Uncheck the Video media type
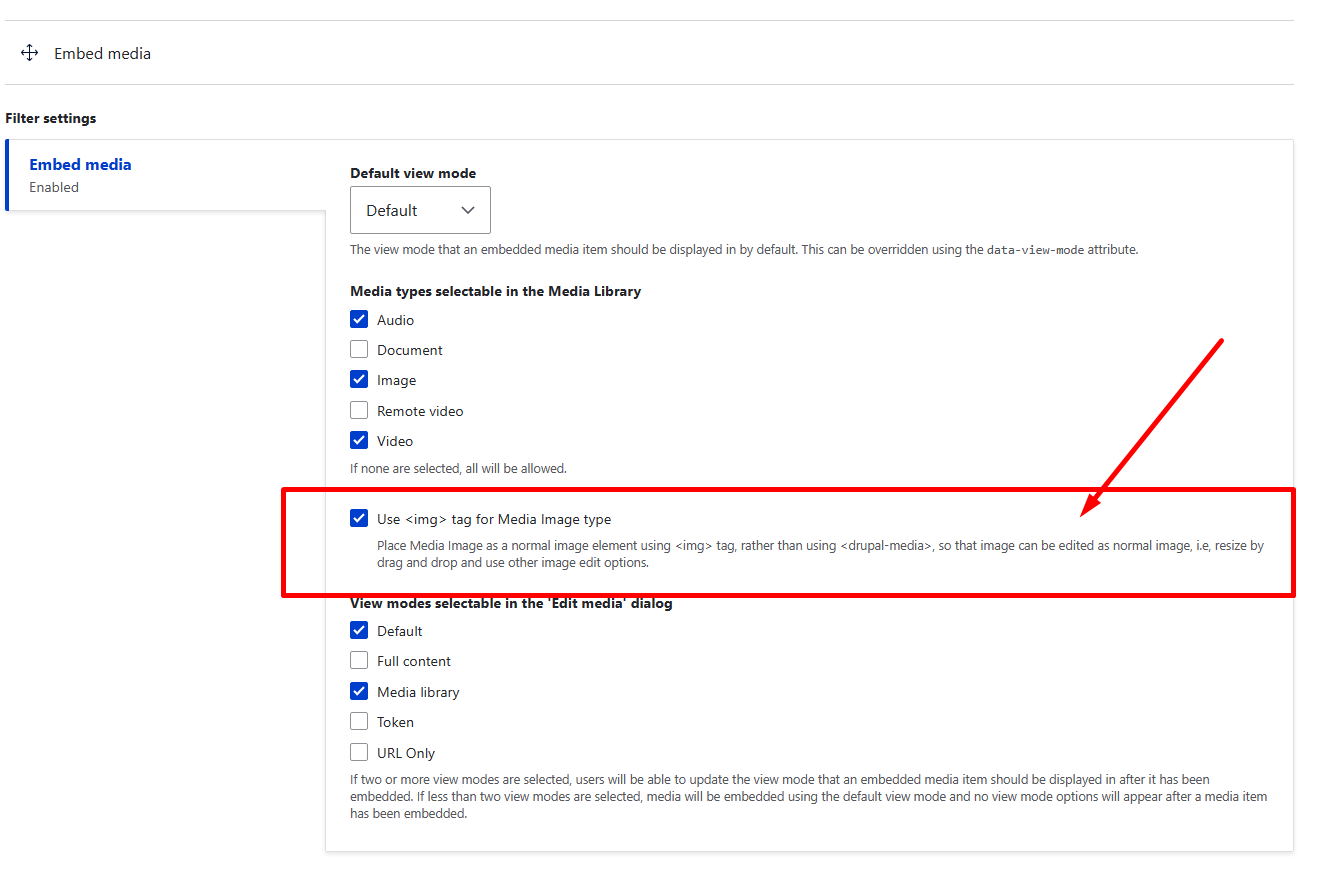Screen dimensions: 1317x890 (x=359, y=440)
